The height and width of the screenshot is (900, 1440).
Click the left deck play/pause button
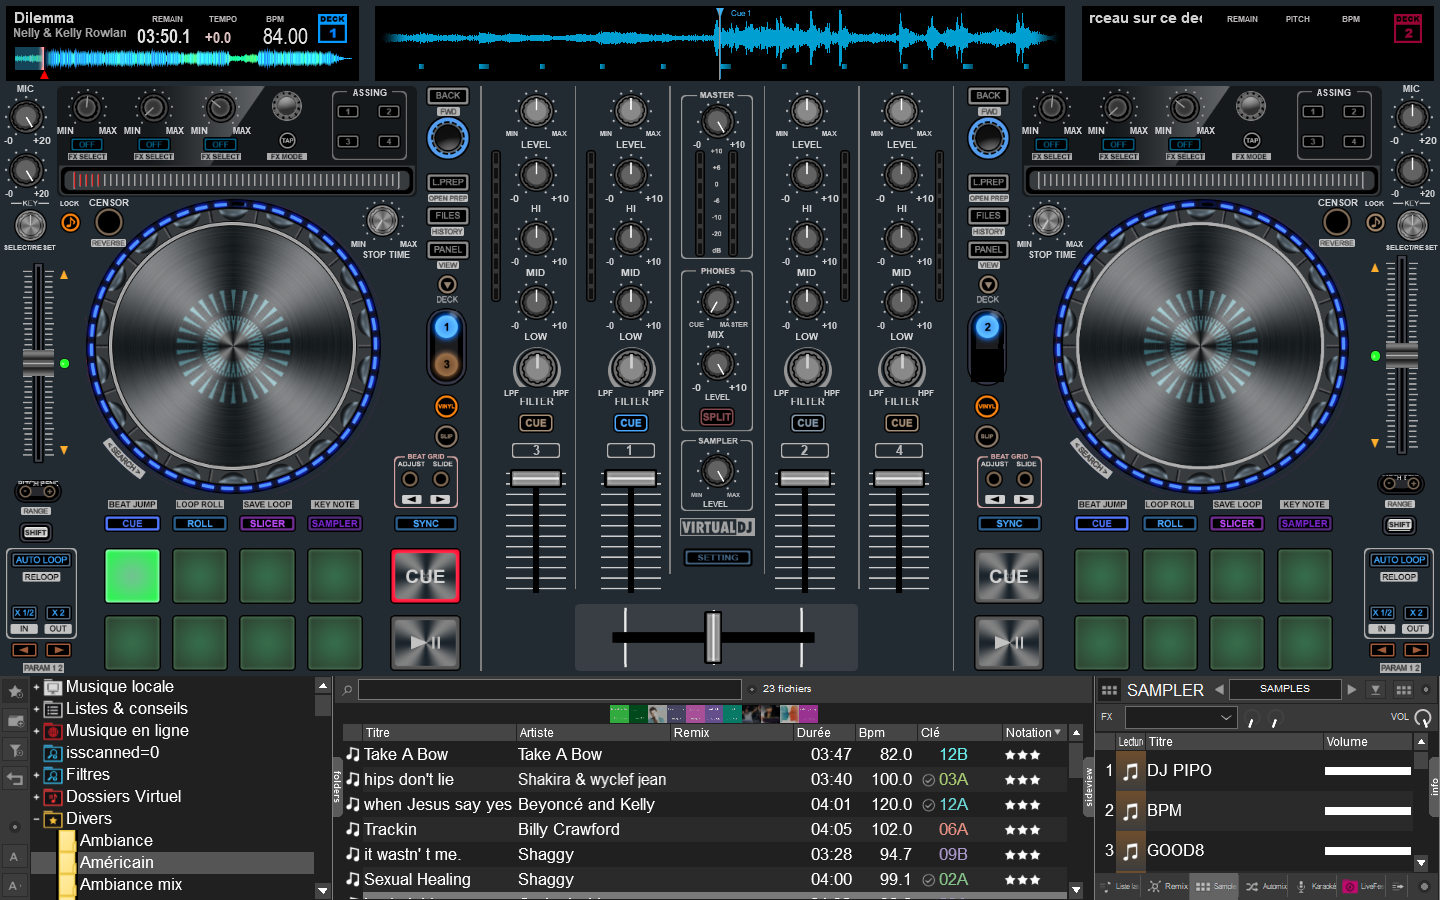tap(425, 642)
